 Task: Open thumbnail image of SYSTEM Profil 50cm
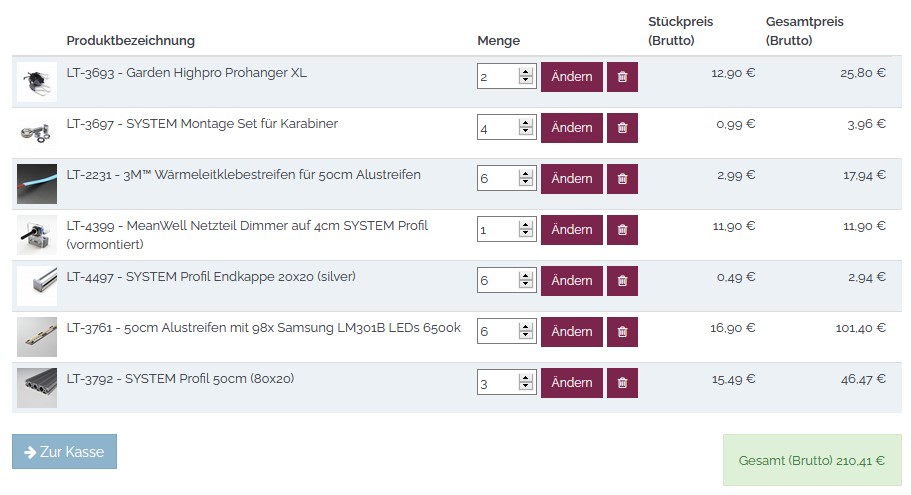coord(37,387)
